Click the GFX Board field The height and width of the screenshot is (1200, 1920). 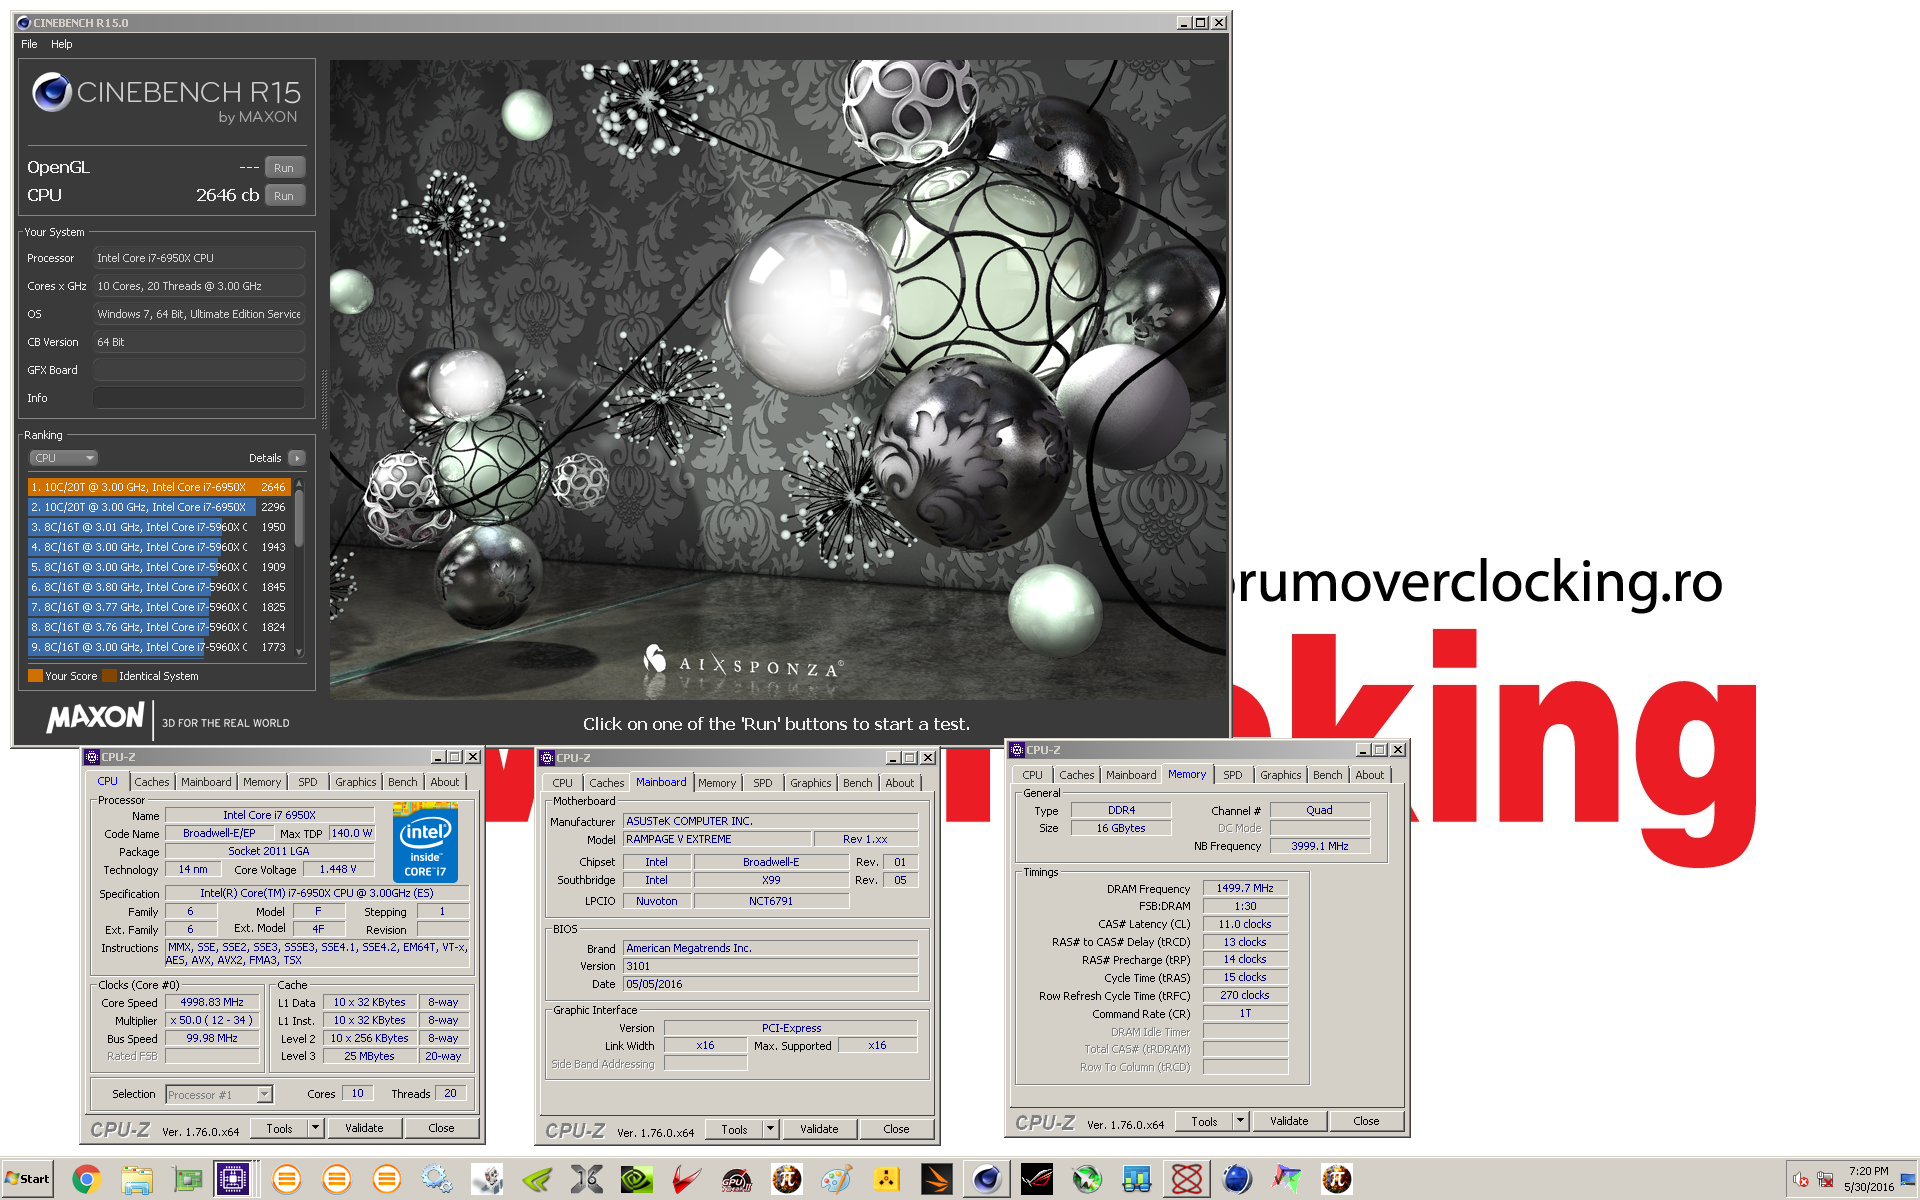point(199,370)
